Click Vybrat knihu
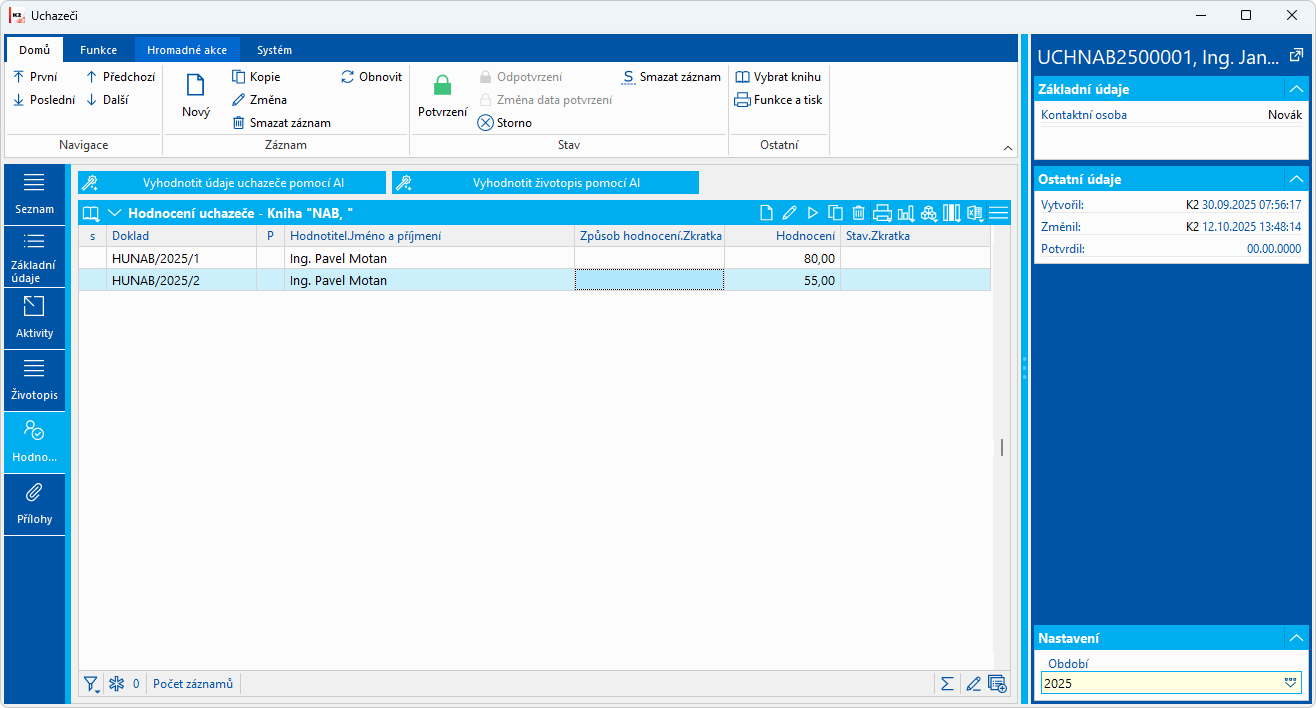Image resolution: width=1316 pixels, height=708 pixels. 778,77
